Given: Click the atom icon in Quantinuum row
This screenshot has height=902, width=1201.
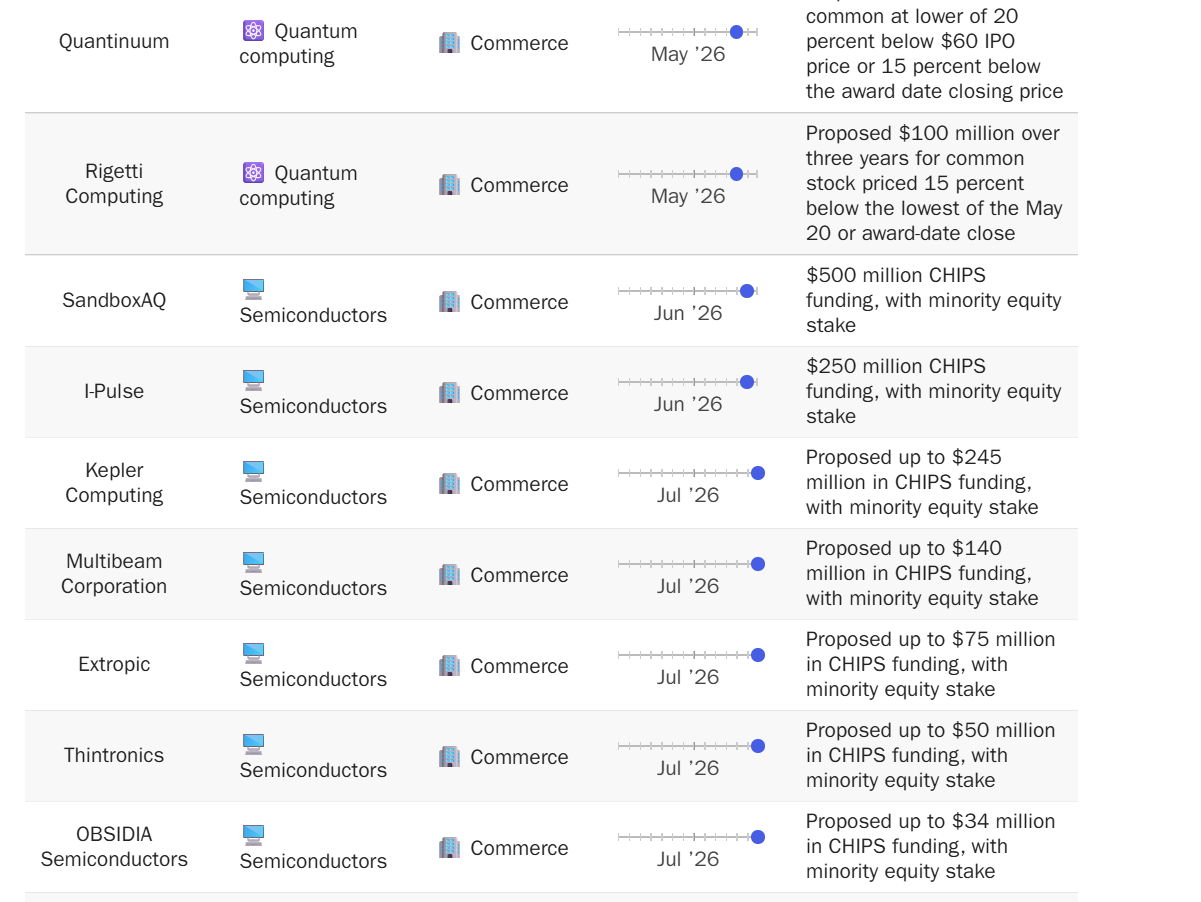Looking at the screenshot, I should (x=253, y=31).
